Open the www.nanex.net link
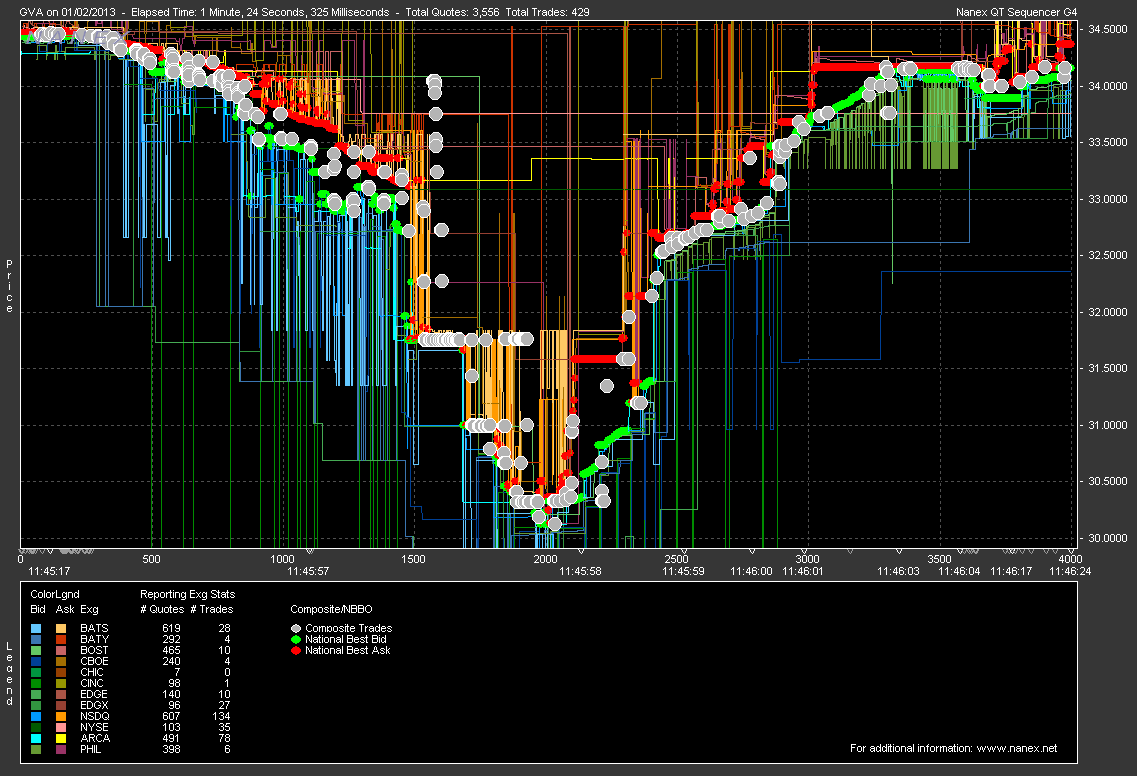The image size is (1137, 776). coord(1017,748)
